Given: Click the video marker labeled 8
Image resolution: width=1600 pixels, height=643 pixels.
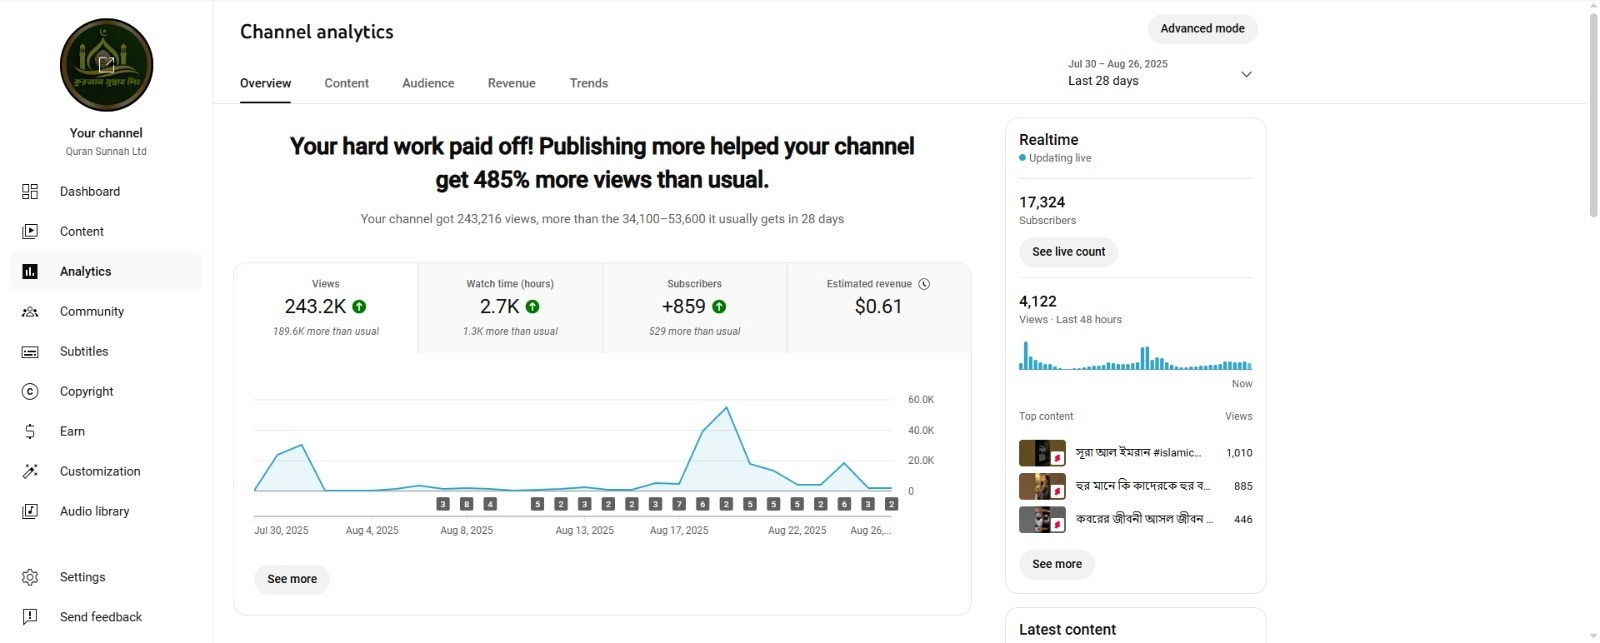Looking at the screenshot, I should [x=466, y=504].
